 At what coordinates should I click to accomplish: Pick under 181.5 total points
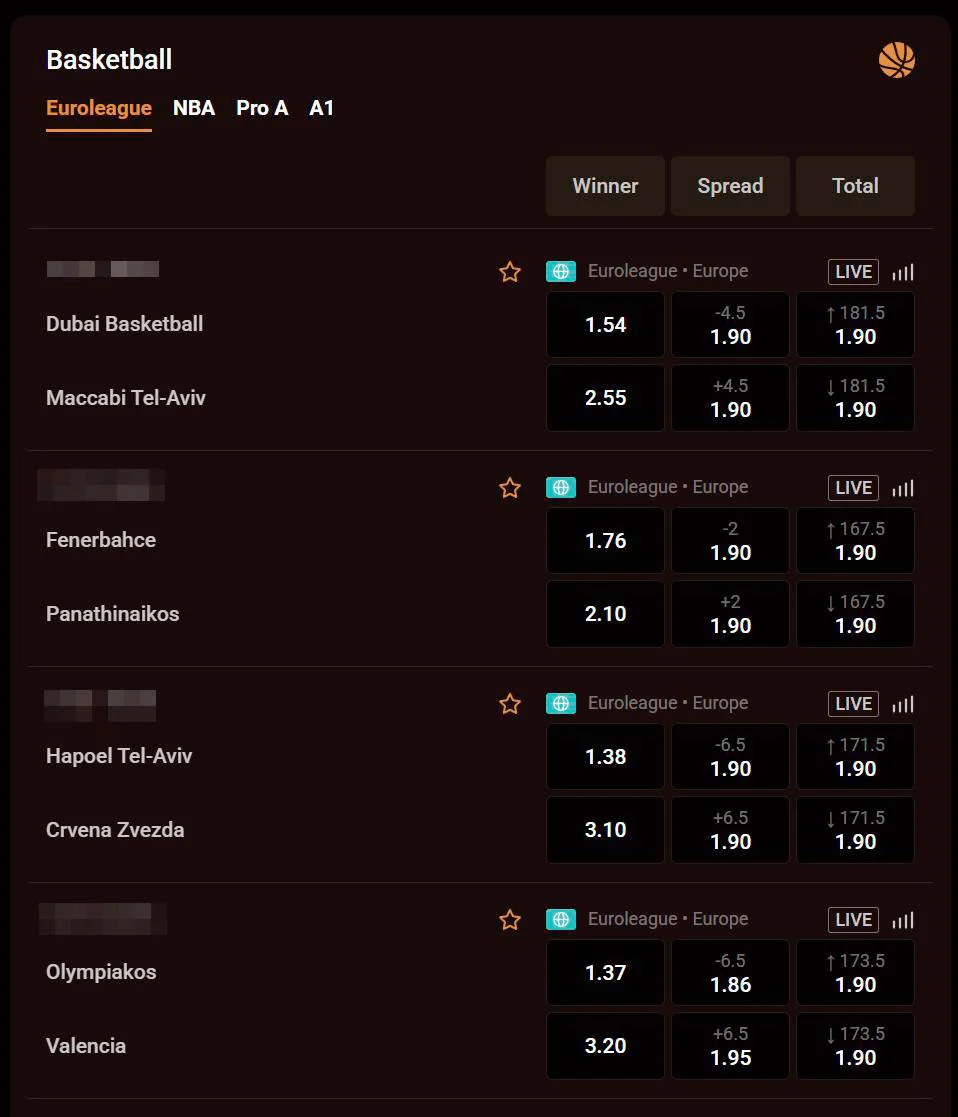coord(855,398)
